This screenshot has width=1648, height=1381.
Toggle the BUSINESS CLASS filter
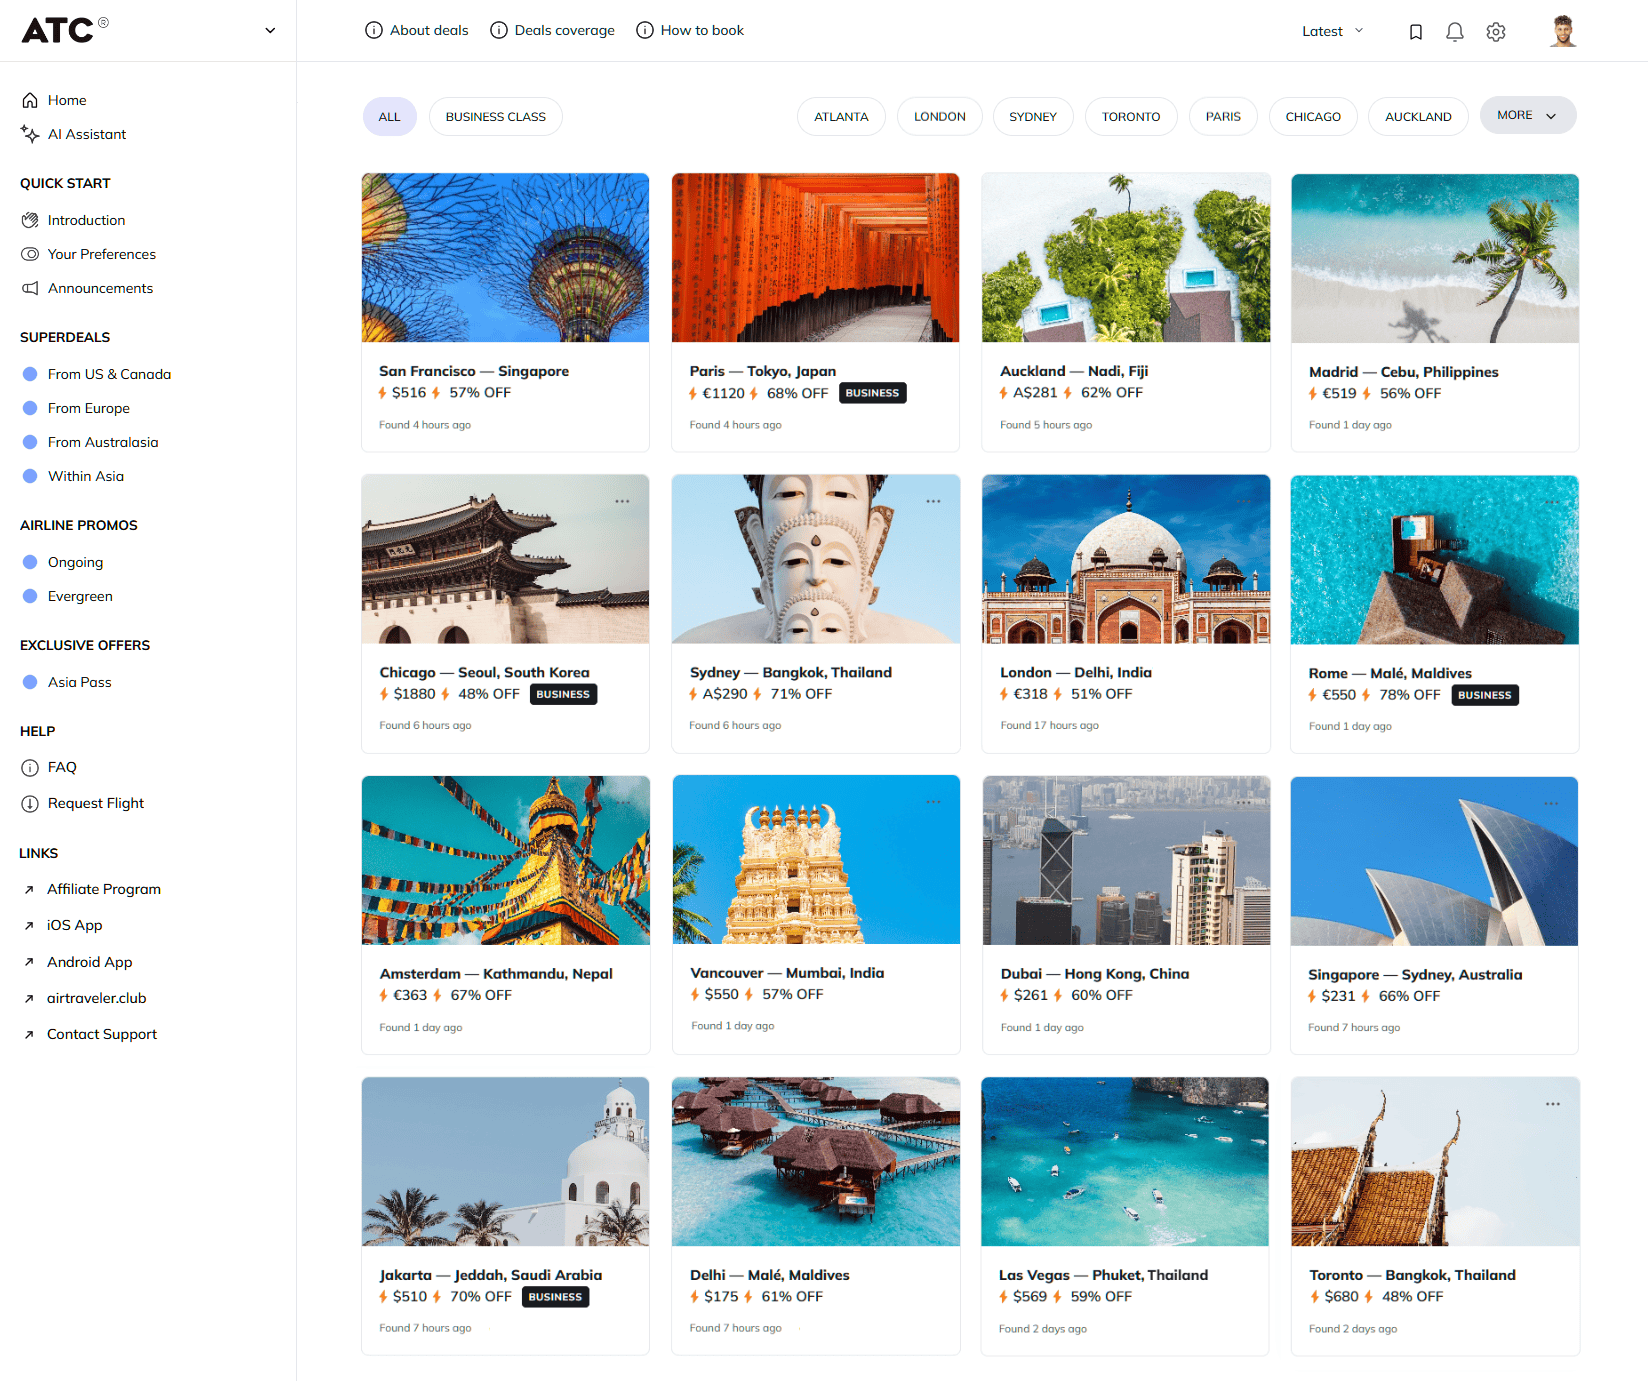coord(495,117)
